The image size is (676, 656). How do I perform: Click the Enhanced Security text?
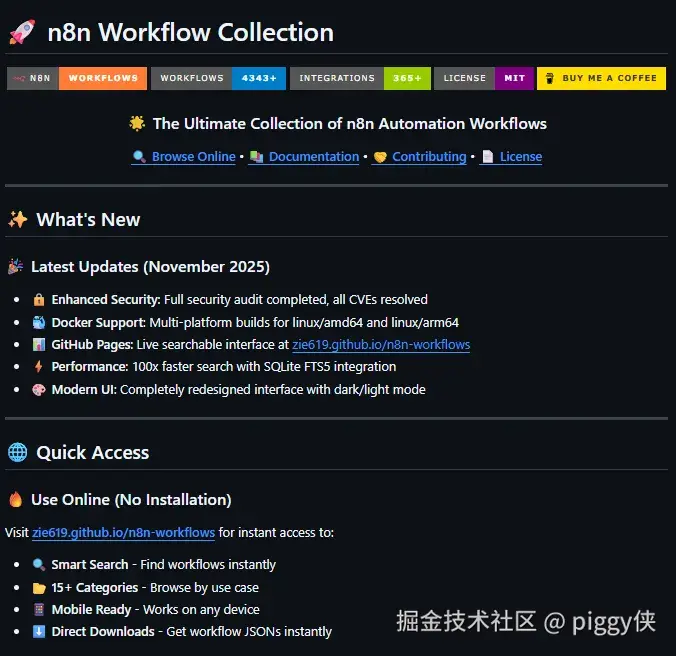(x=106, y=300)
